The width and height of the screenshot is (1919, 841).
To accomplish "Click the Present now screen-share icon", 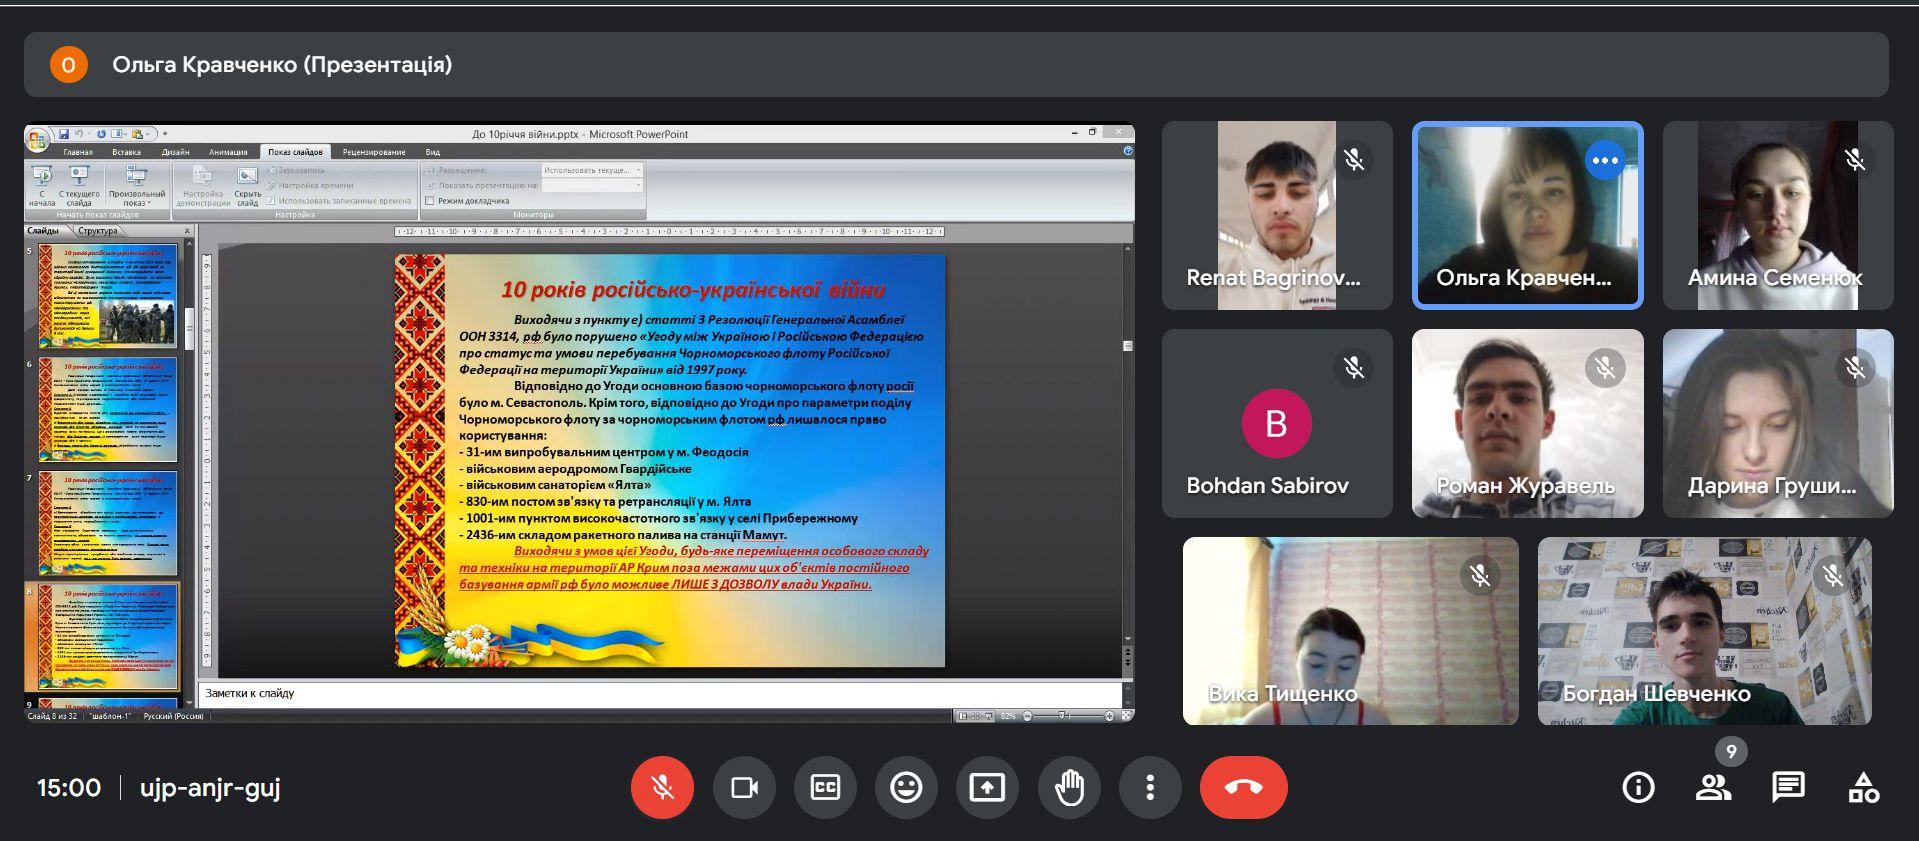I will coord(987,788).
